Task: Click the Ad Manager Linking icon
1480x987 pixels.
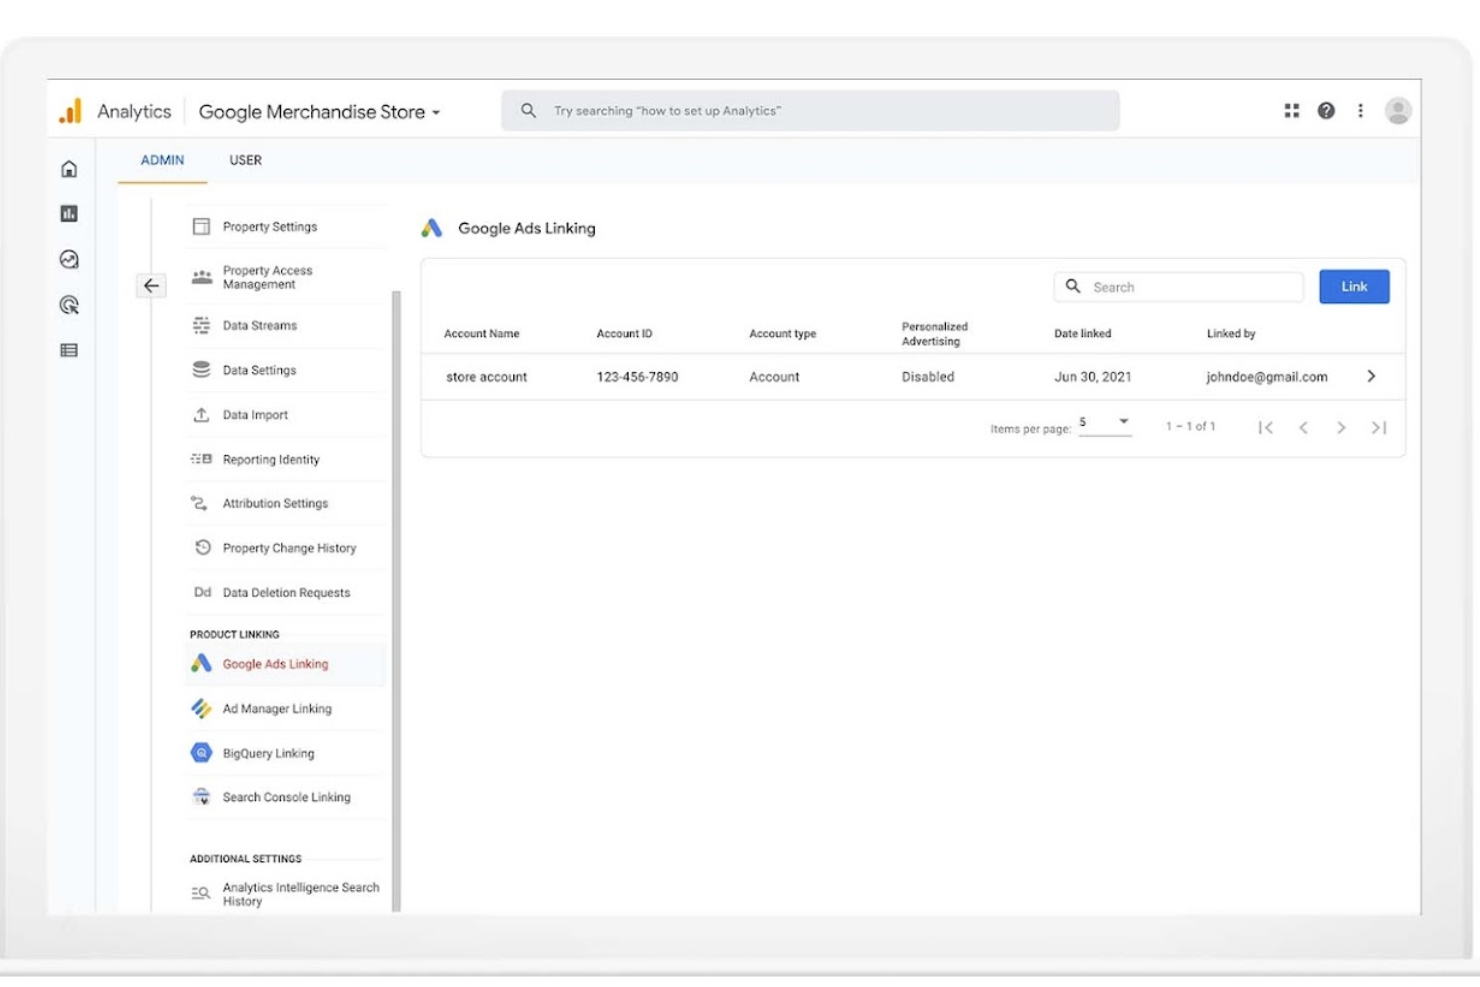Action: pos(200,708)
